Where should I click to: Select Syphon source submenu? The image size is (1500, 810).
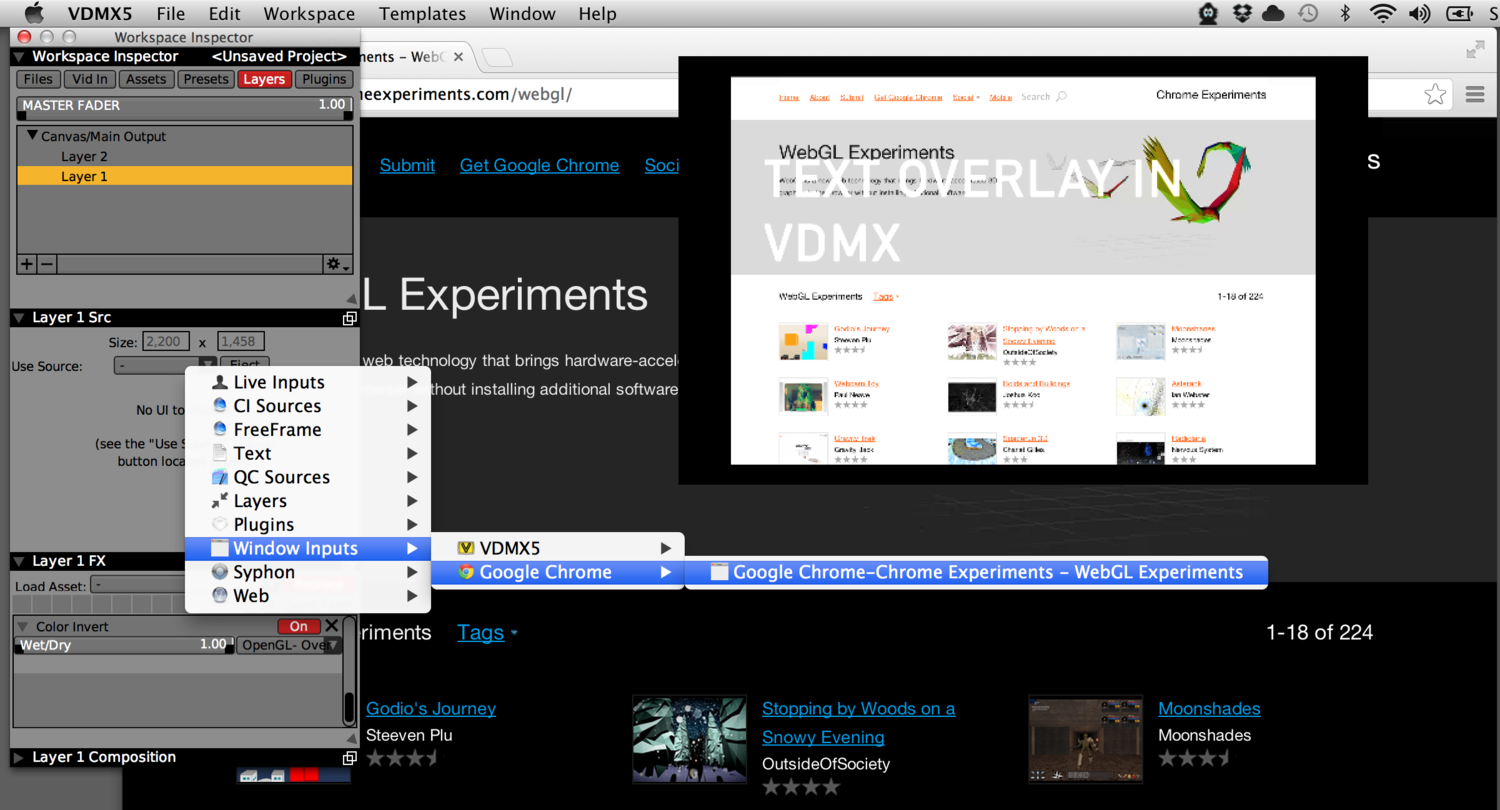[x=308, y=572]
